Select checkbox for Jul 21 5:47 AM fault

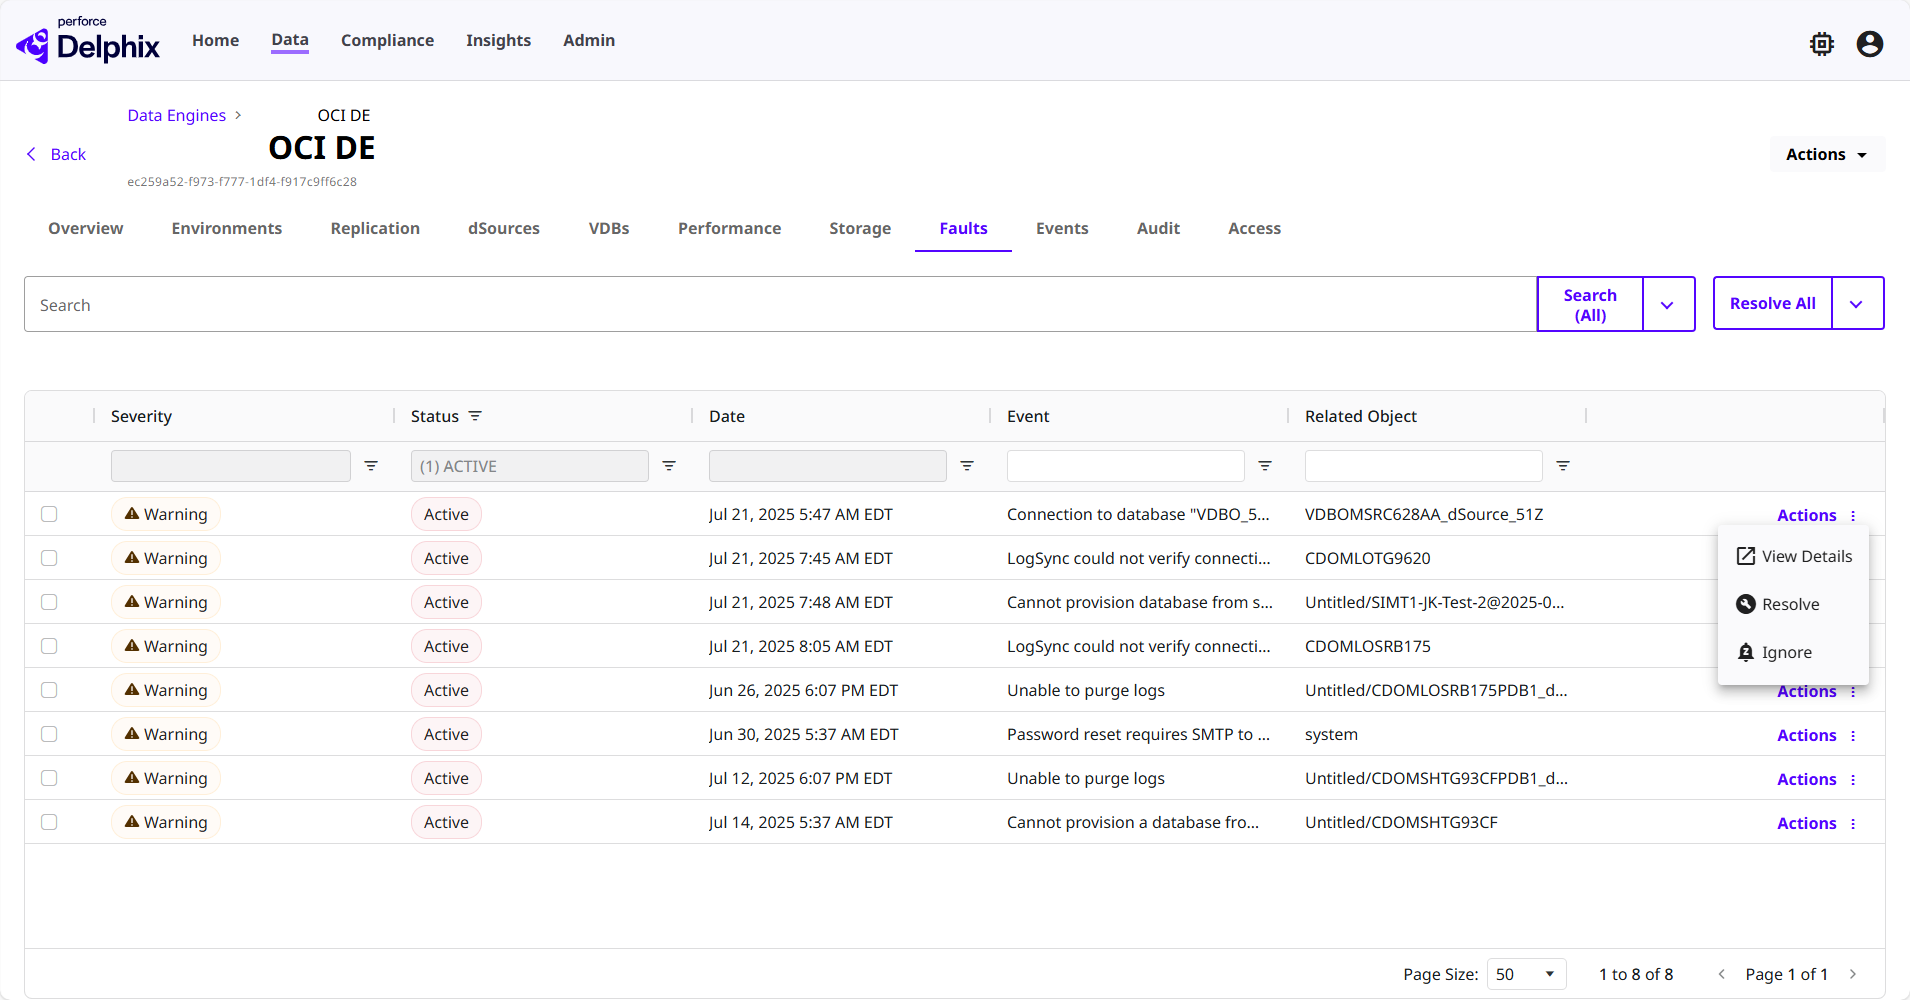pos(49,514)
